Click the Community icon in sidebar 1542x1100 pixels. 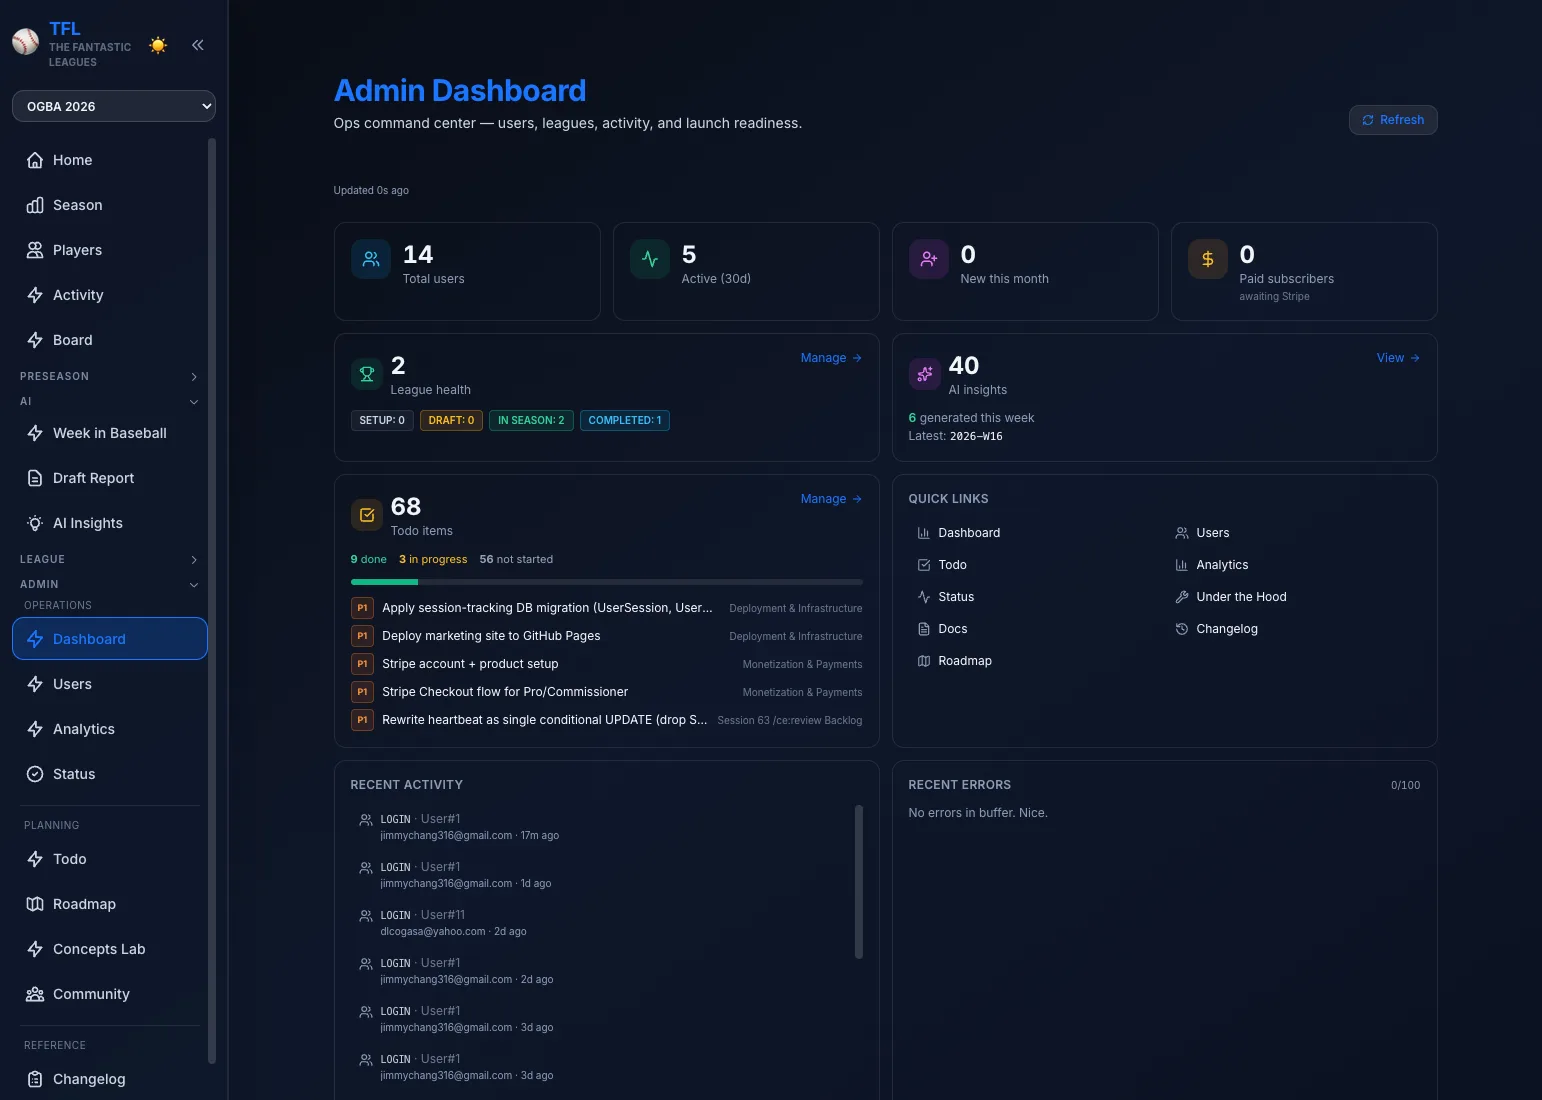(33, 994)
